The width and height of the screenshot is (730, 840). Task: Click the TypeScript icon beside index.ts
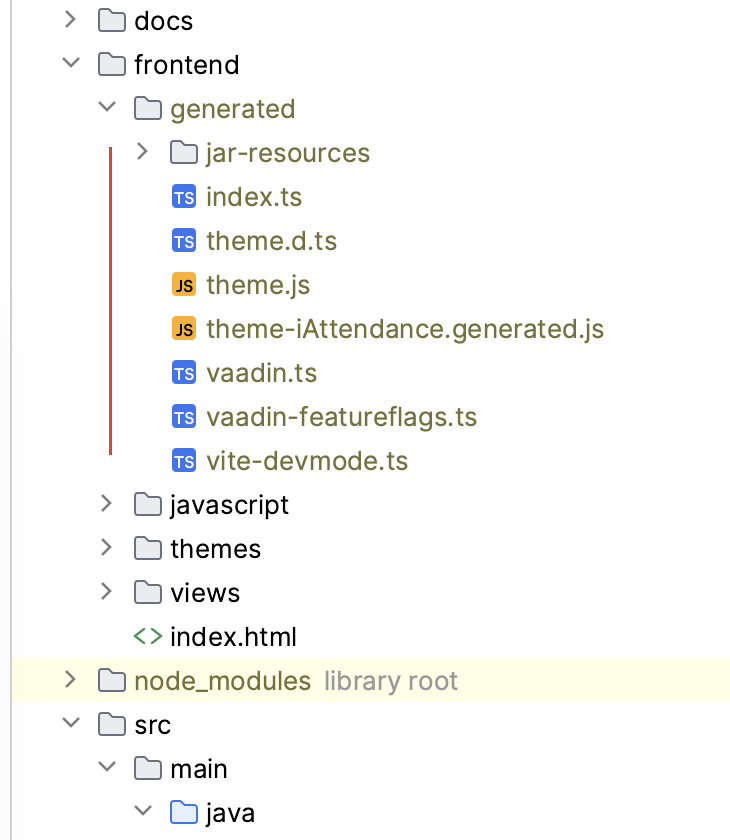click(x=184, y=197)
